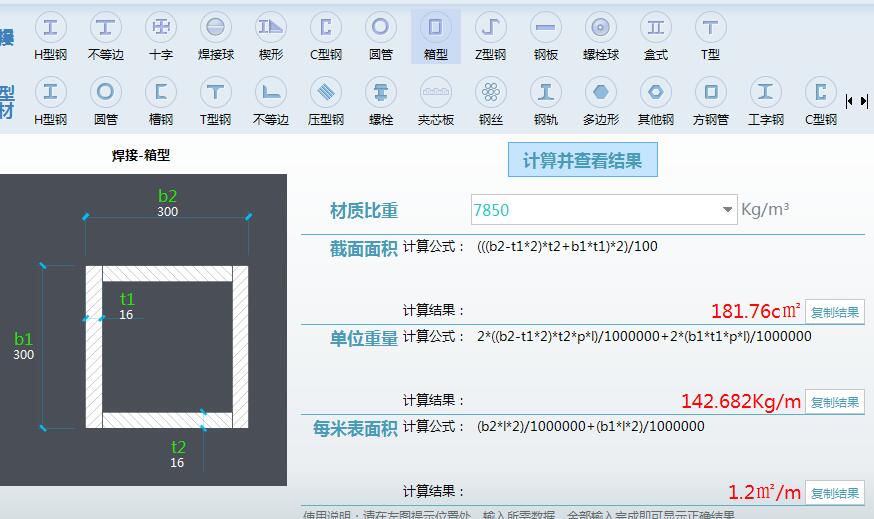874x519 pixels.
Task: Click the 截面面积 section heading
Action: pos(363,249)
